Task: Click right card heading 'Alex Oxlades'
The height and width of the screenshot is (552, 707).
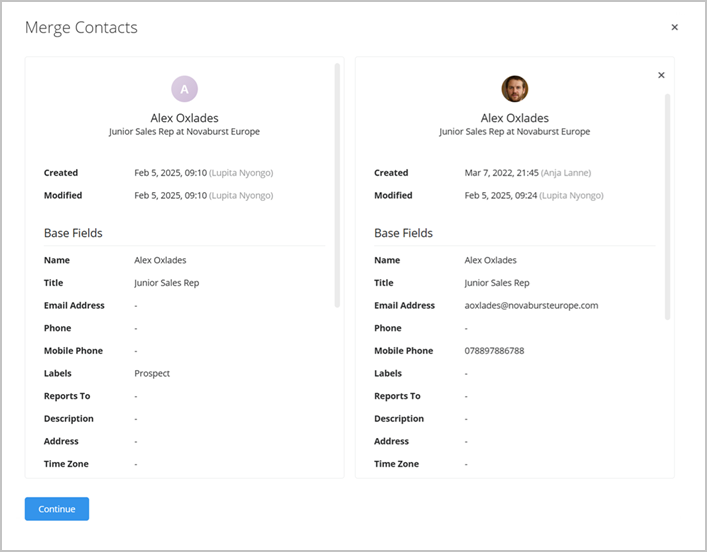Action: coord(514,118)
